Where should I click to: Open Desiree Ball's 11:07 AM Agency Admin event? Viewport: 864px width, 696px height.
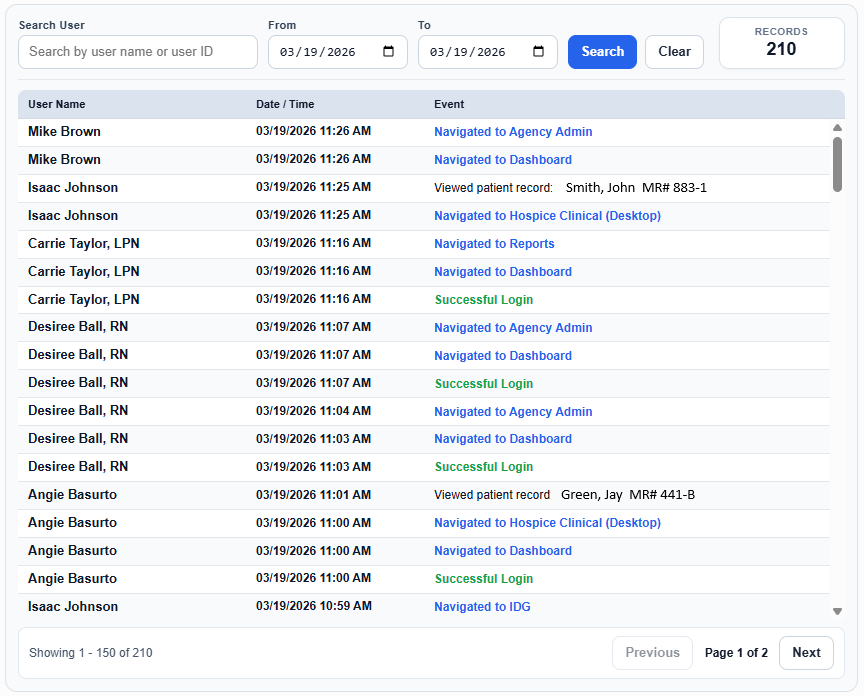(513, 328)
